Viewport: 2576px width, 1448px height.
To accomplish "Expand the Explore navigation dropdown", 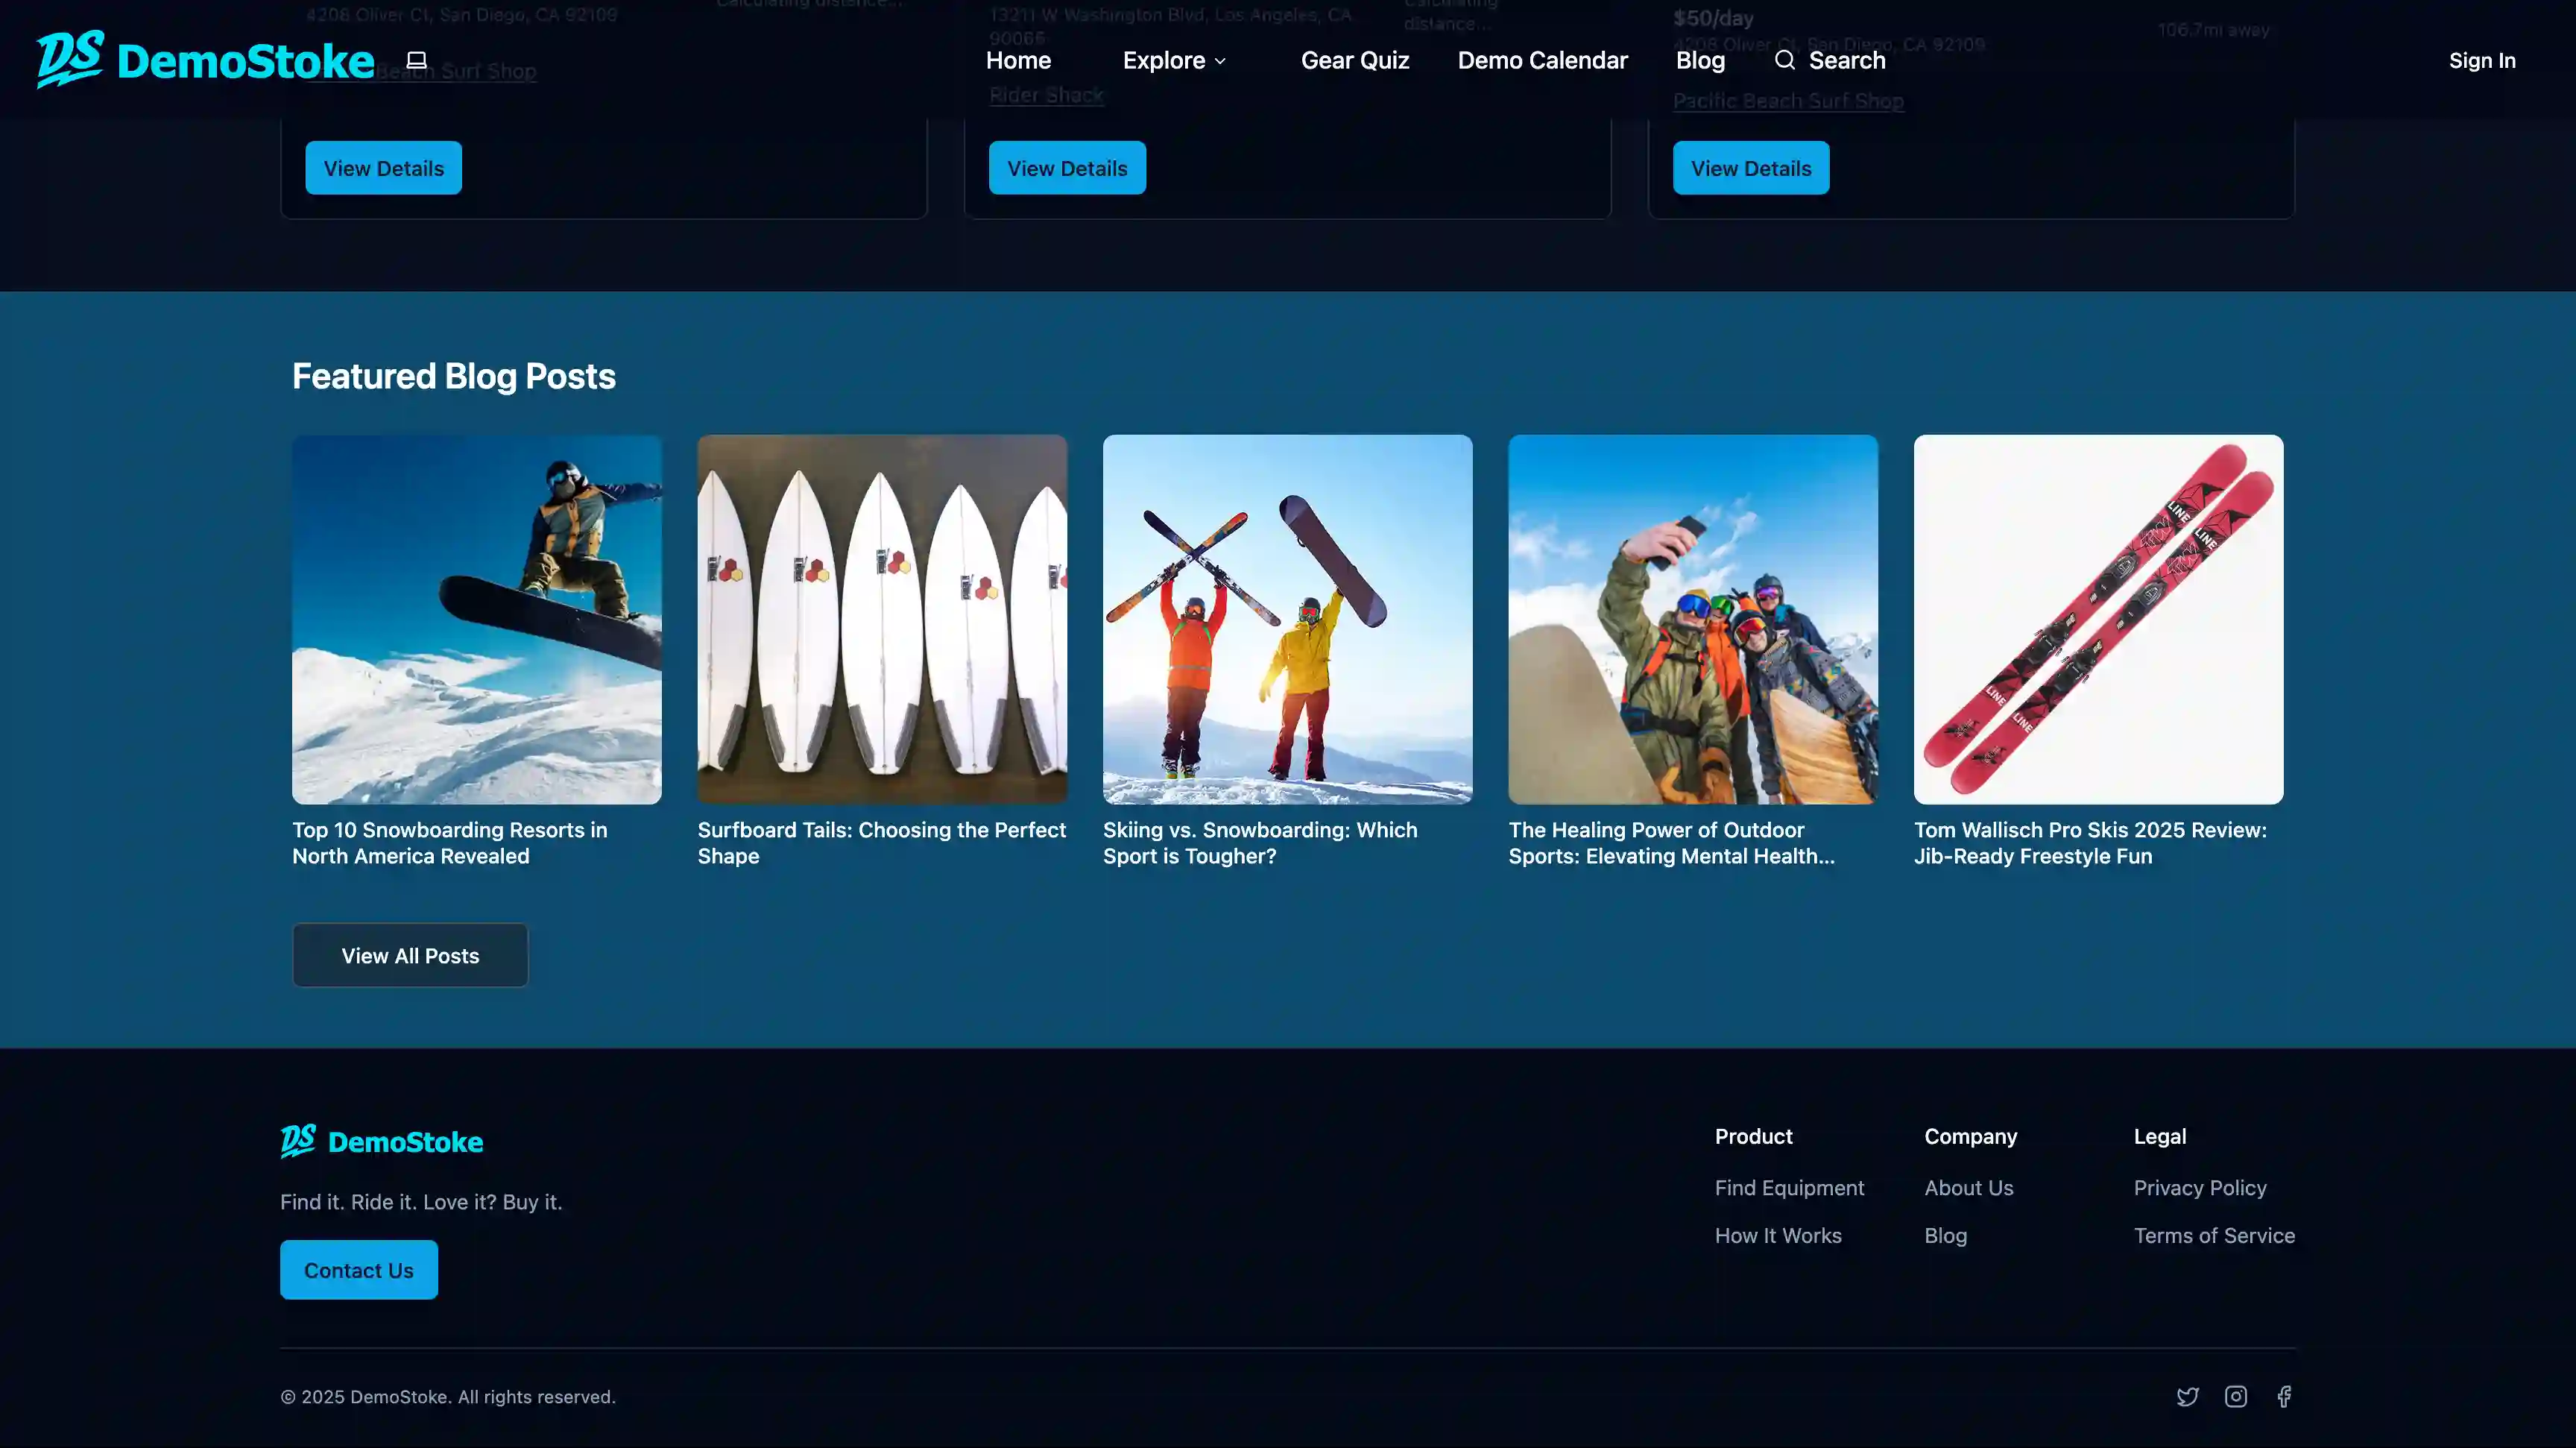I will 1173,60.
